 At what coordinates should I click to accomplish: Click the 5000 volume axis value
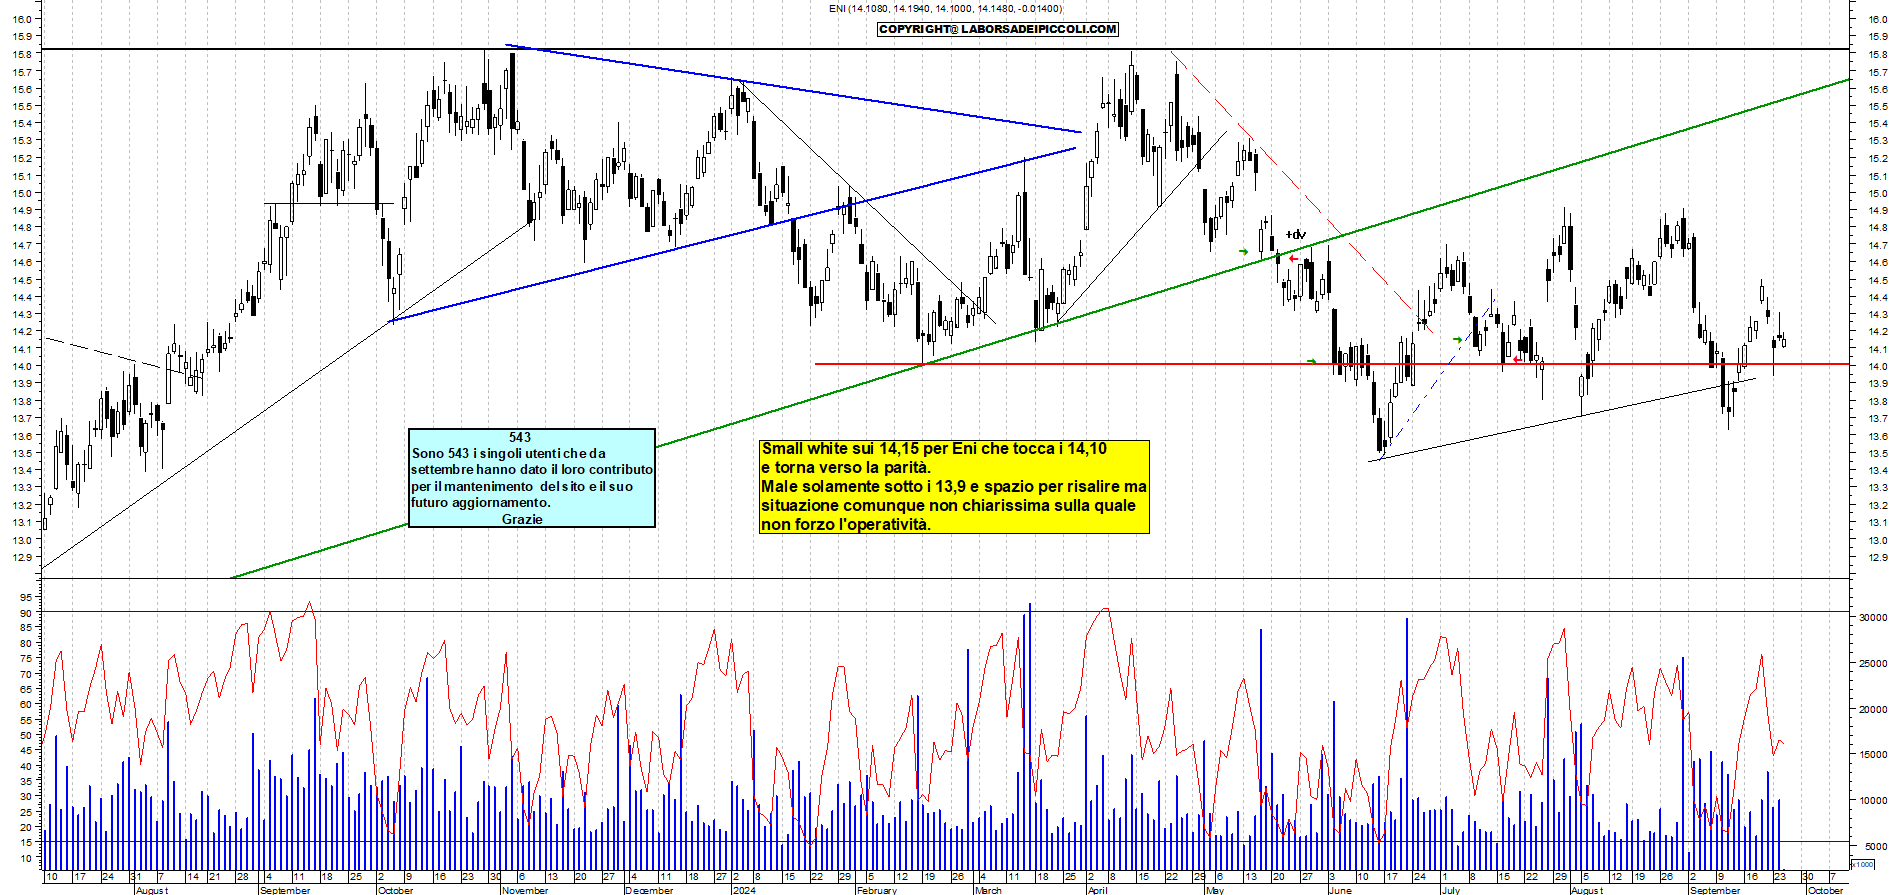tap(1875, 846)
